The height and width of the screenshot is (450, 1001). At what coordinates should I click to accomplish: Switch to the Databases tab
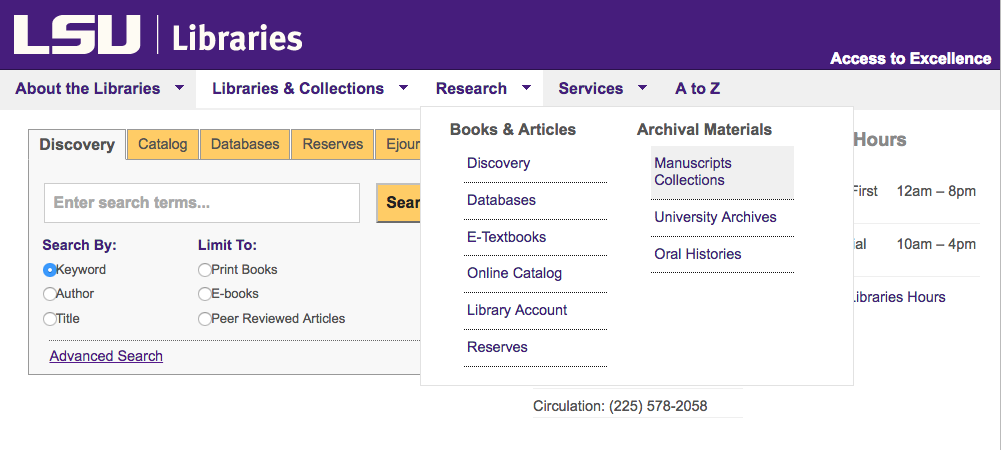245,144
